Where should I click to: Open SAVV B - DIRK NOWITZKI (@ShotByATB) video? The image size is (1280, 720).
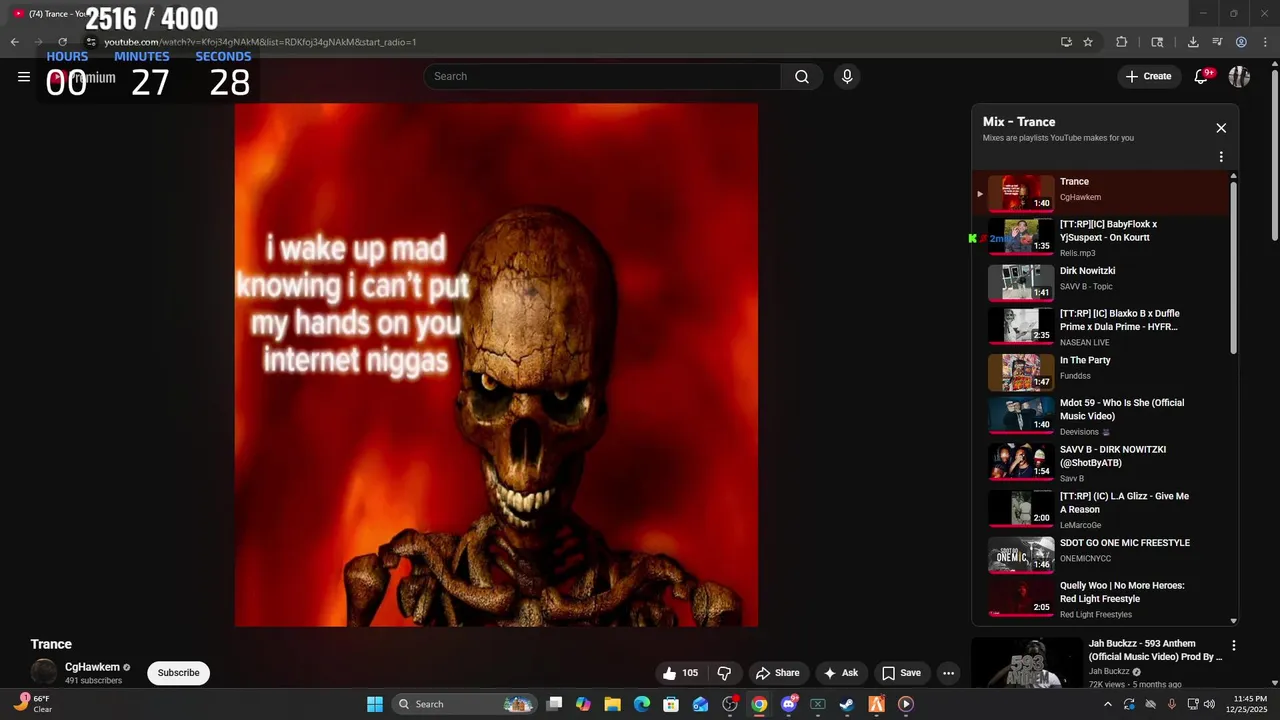1113,456
